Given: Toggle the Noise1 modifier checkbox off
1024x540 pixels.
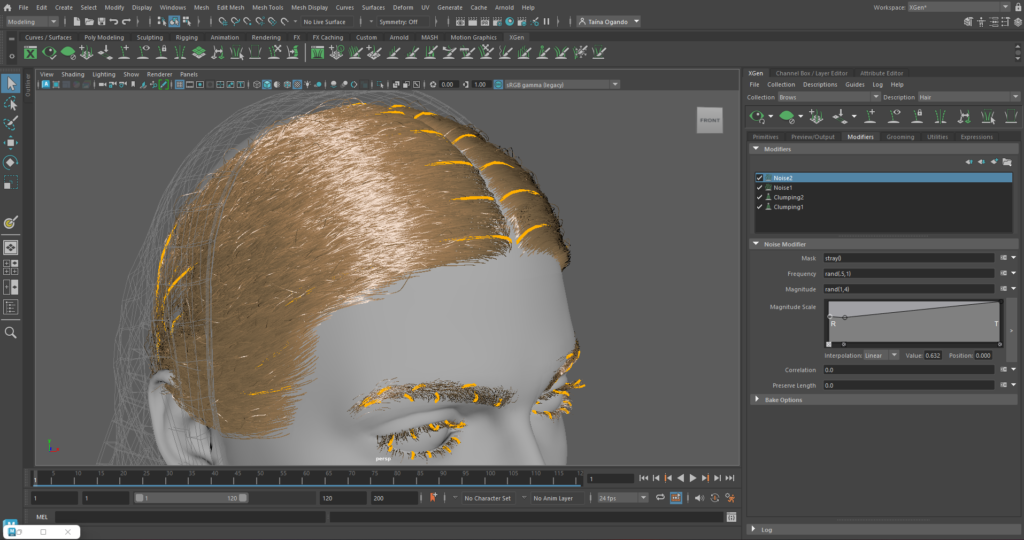Looking at the screenshot, I should coord(760,188).
